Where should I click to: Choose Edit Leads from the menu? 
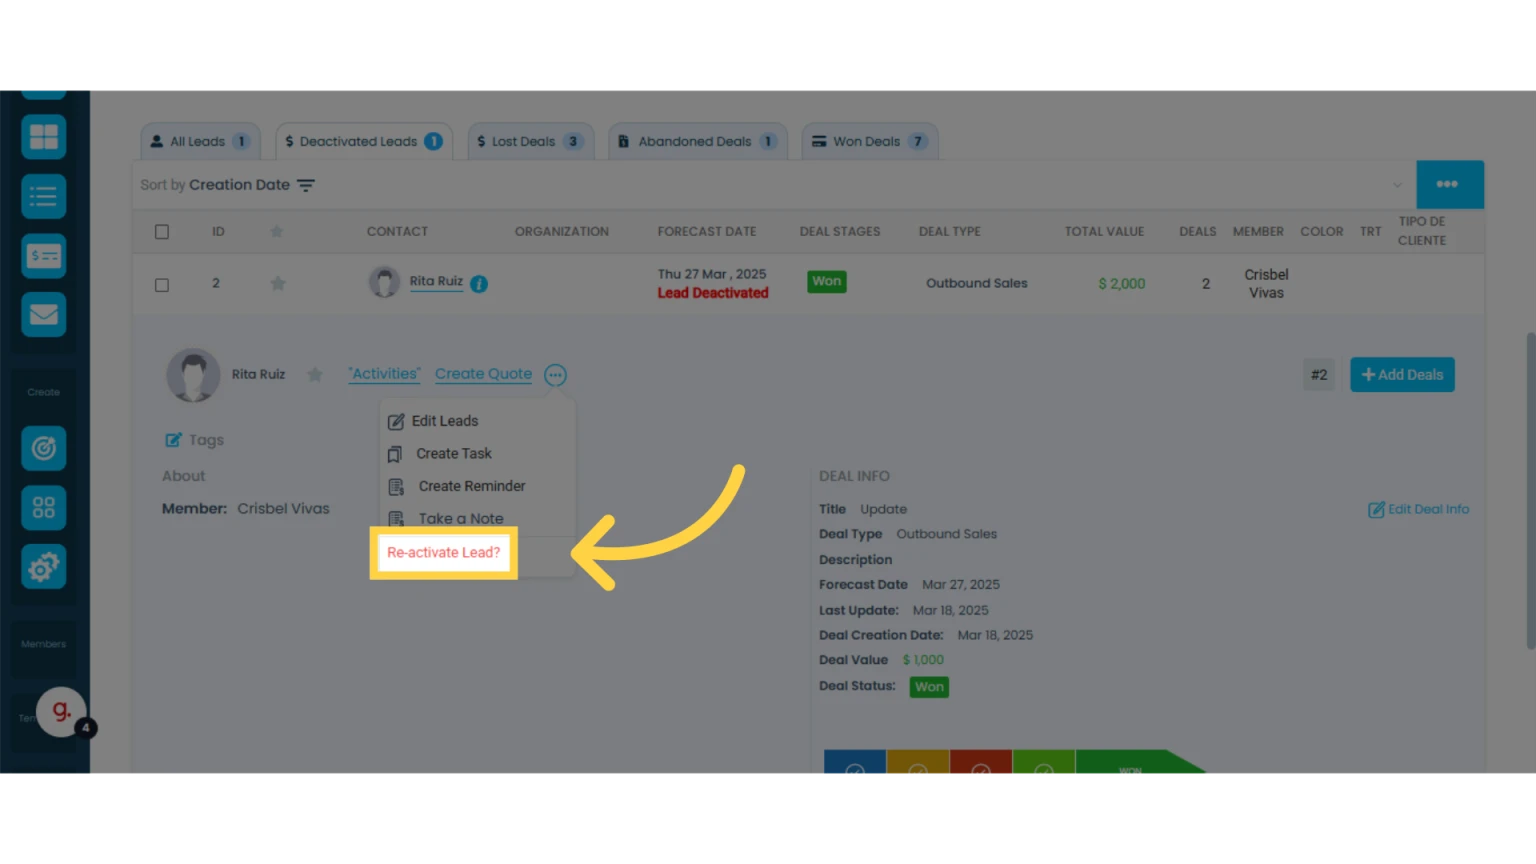[433, 421]
